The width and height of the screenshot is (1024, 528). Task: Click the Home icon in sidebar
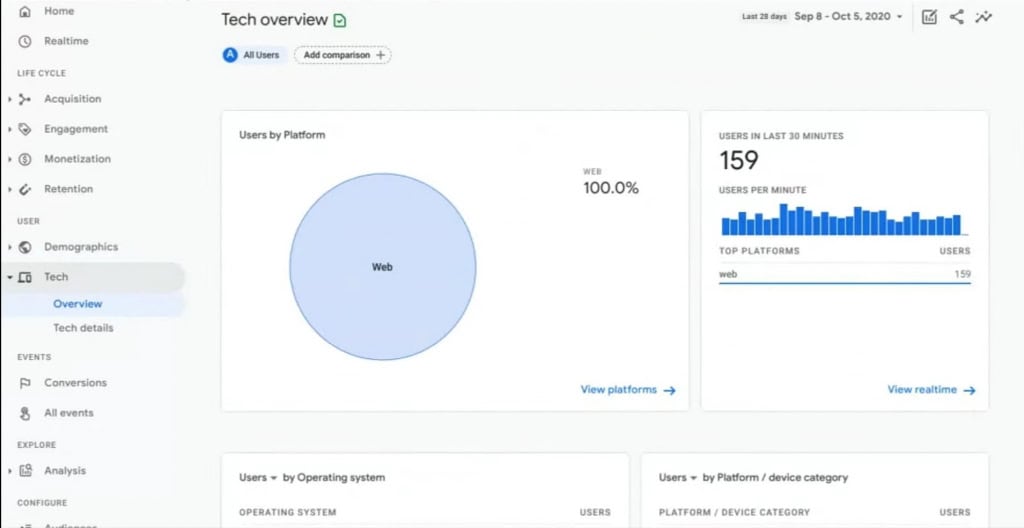pos(25,11)
